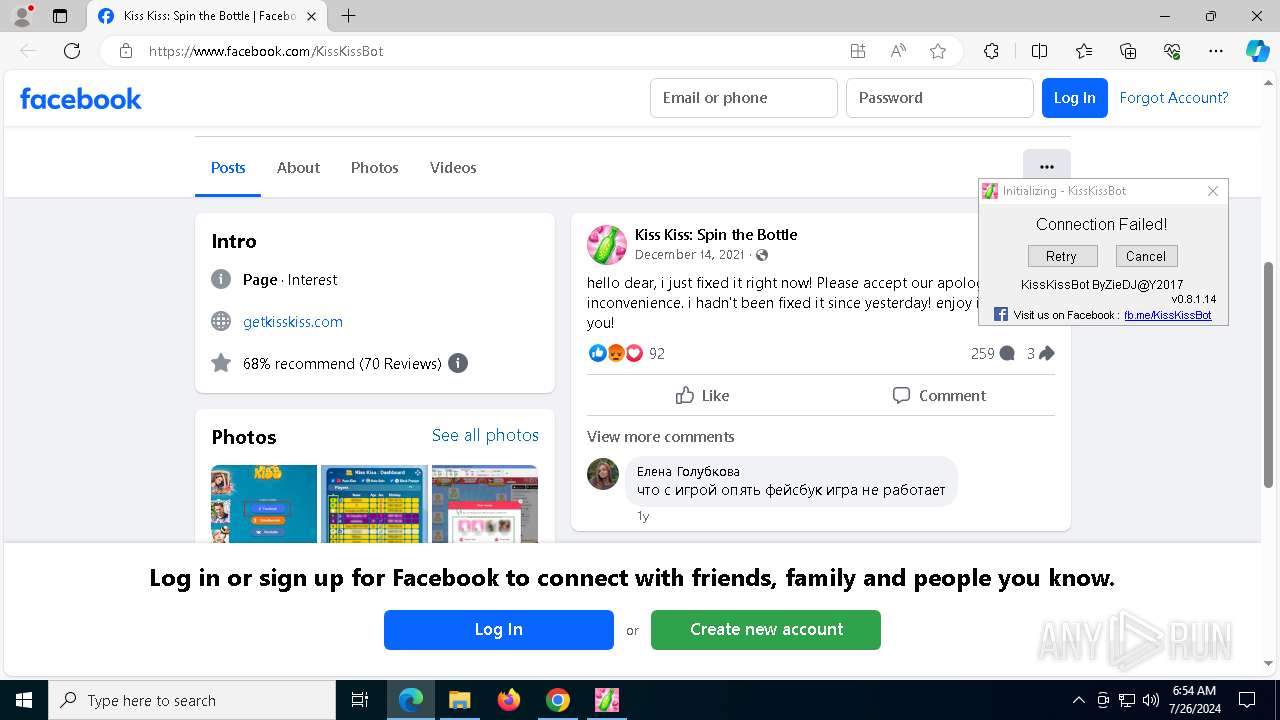The image size is (1280, 720).
Task: Click the header Log In button
Action: 1075,98
